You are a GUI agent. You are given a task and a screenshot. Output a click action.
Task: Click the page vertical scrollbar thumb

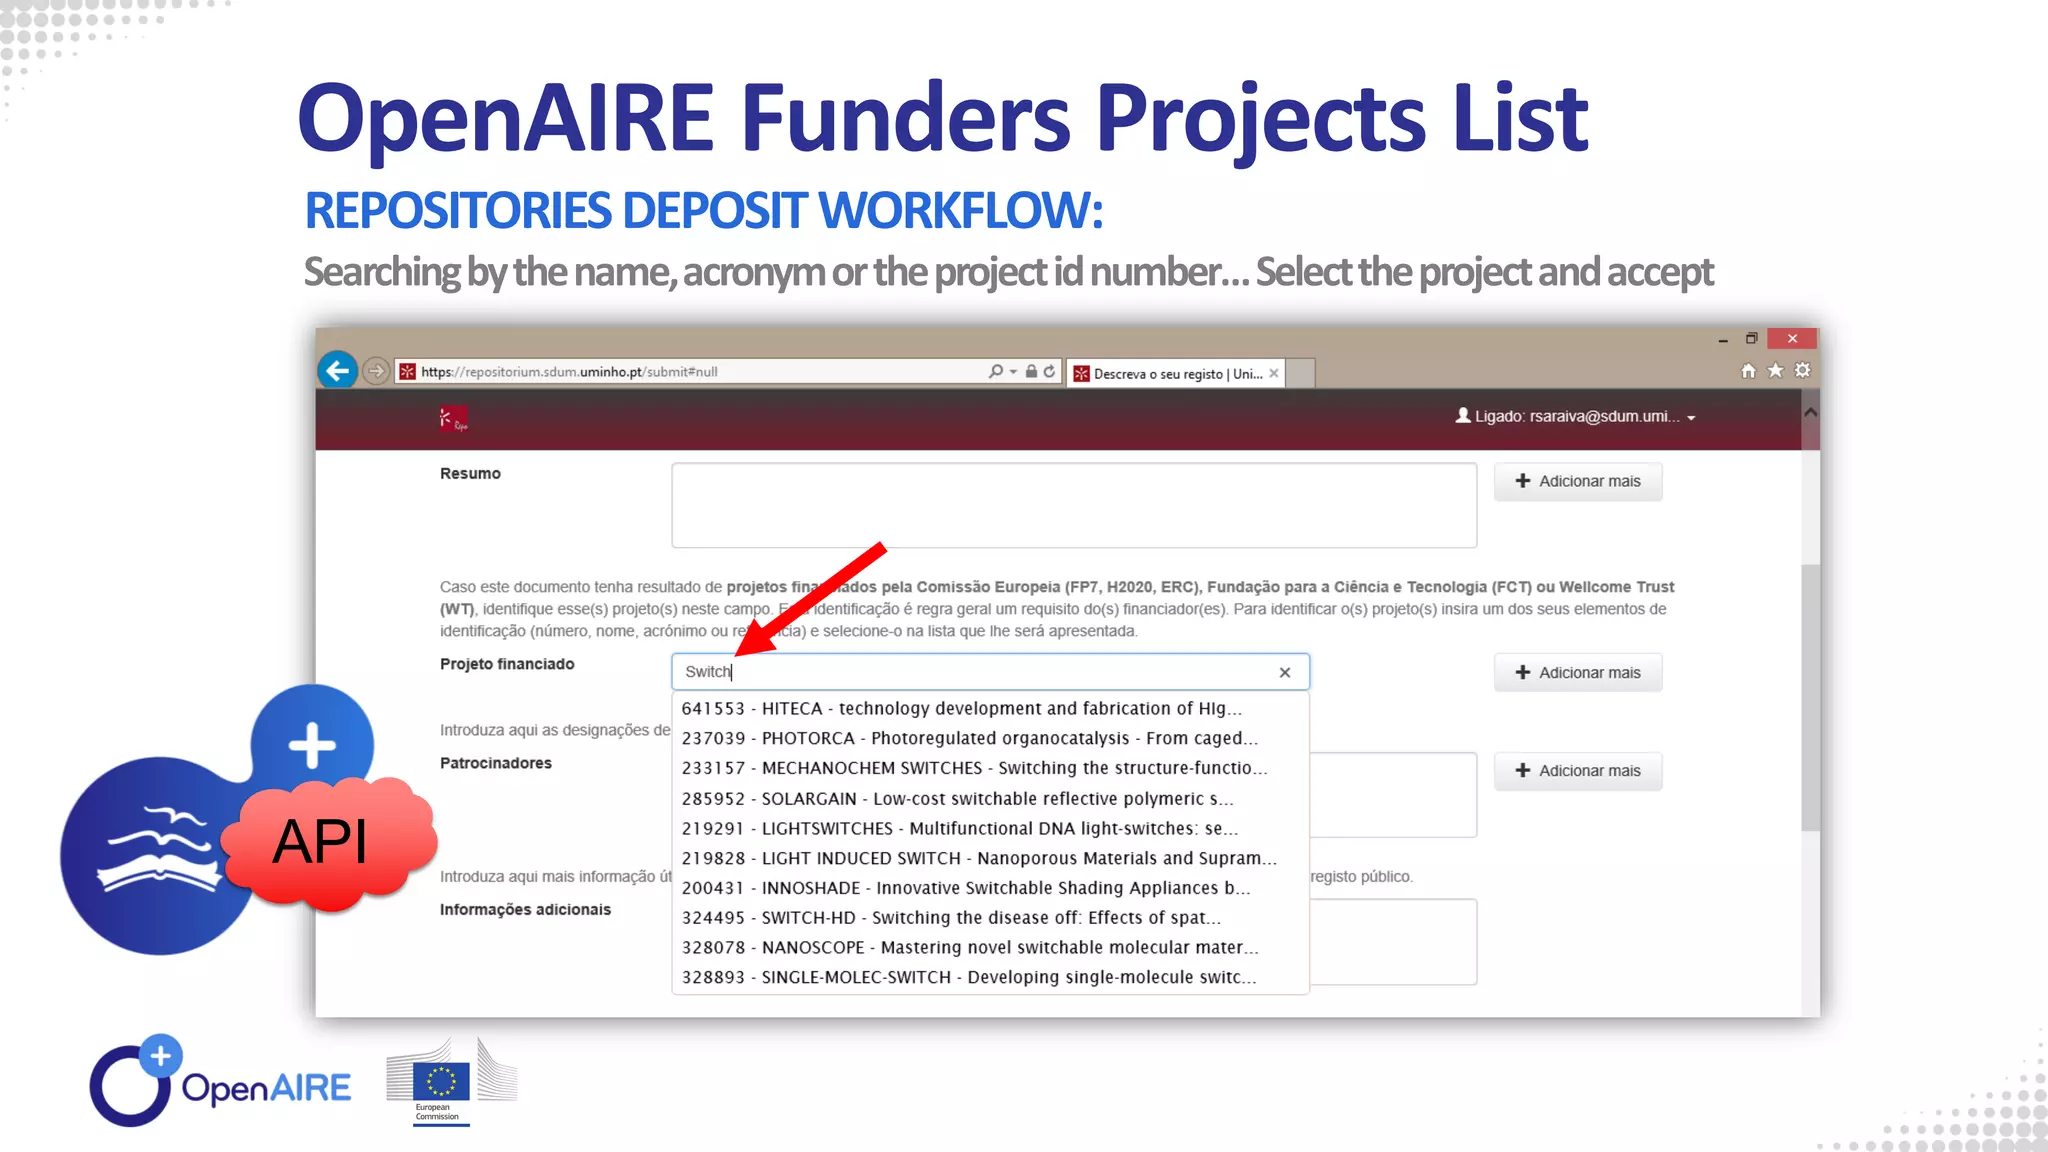click(x=1810, y=697)
